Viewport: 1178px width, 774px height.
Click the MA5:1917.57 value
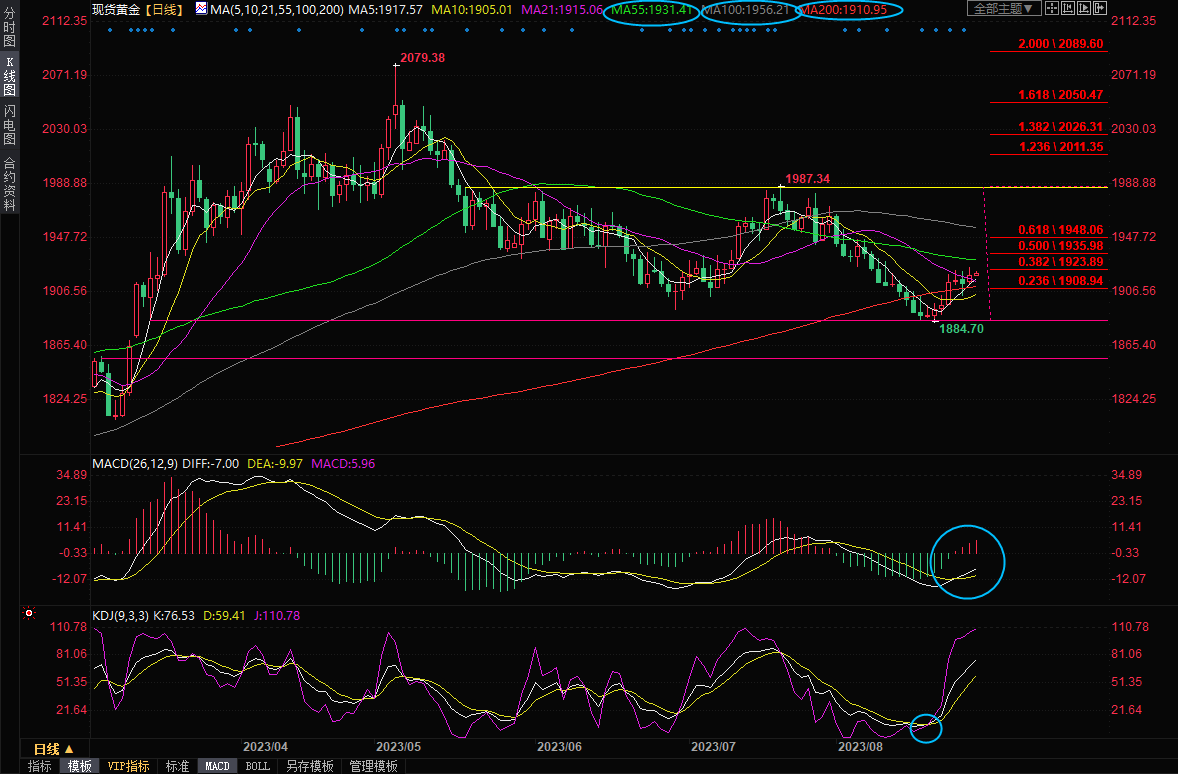pyautogui.click(x=385, y=10)
